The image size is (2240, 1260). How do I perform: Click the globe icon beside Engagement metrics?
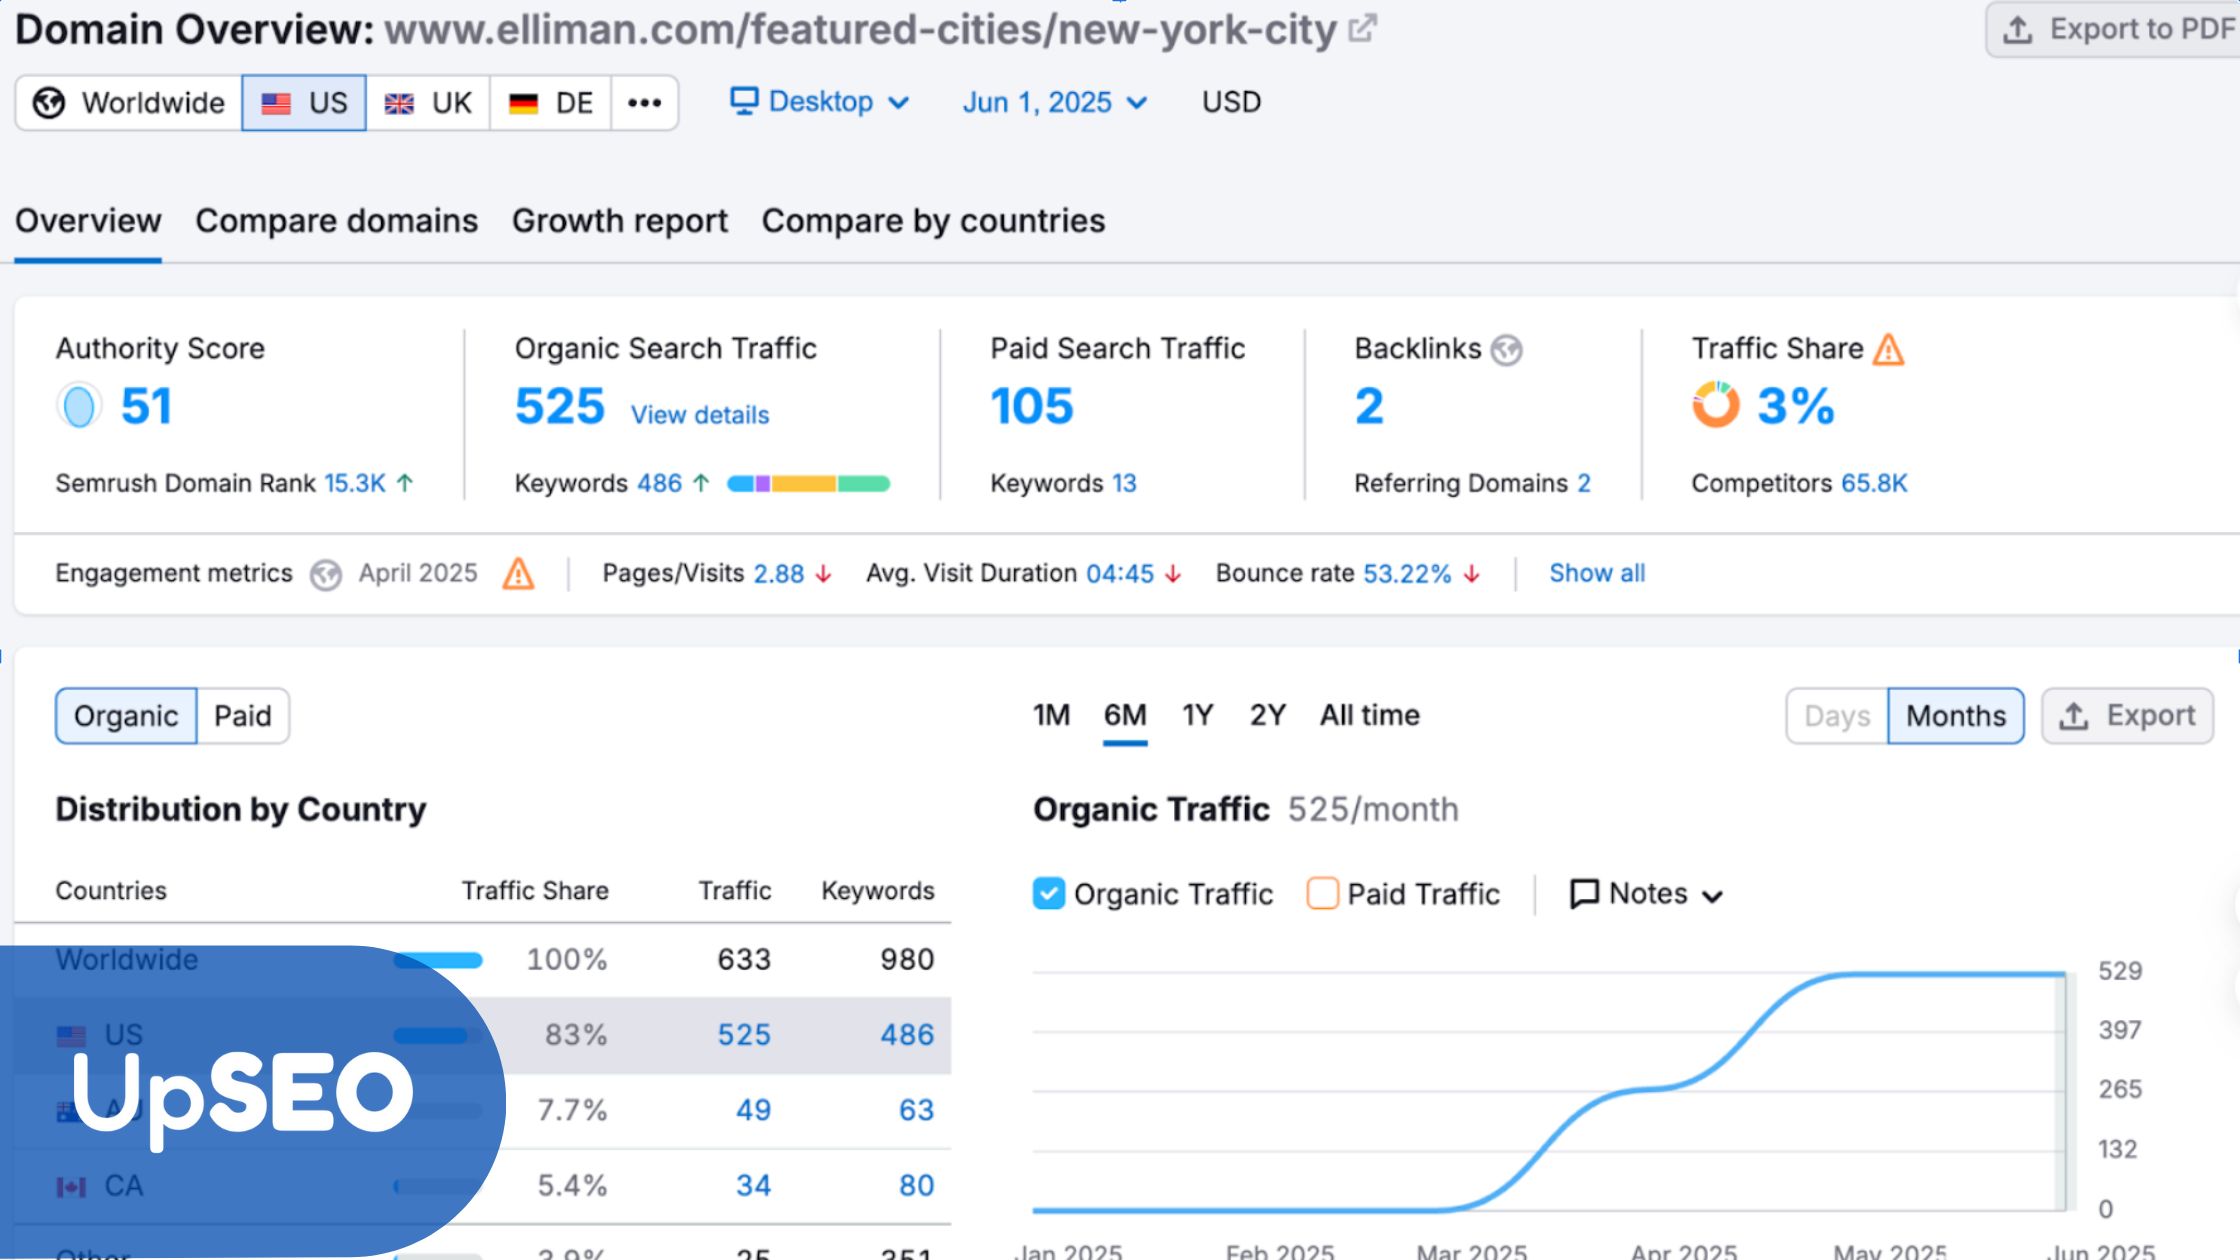click(325, 575)
